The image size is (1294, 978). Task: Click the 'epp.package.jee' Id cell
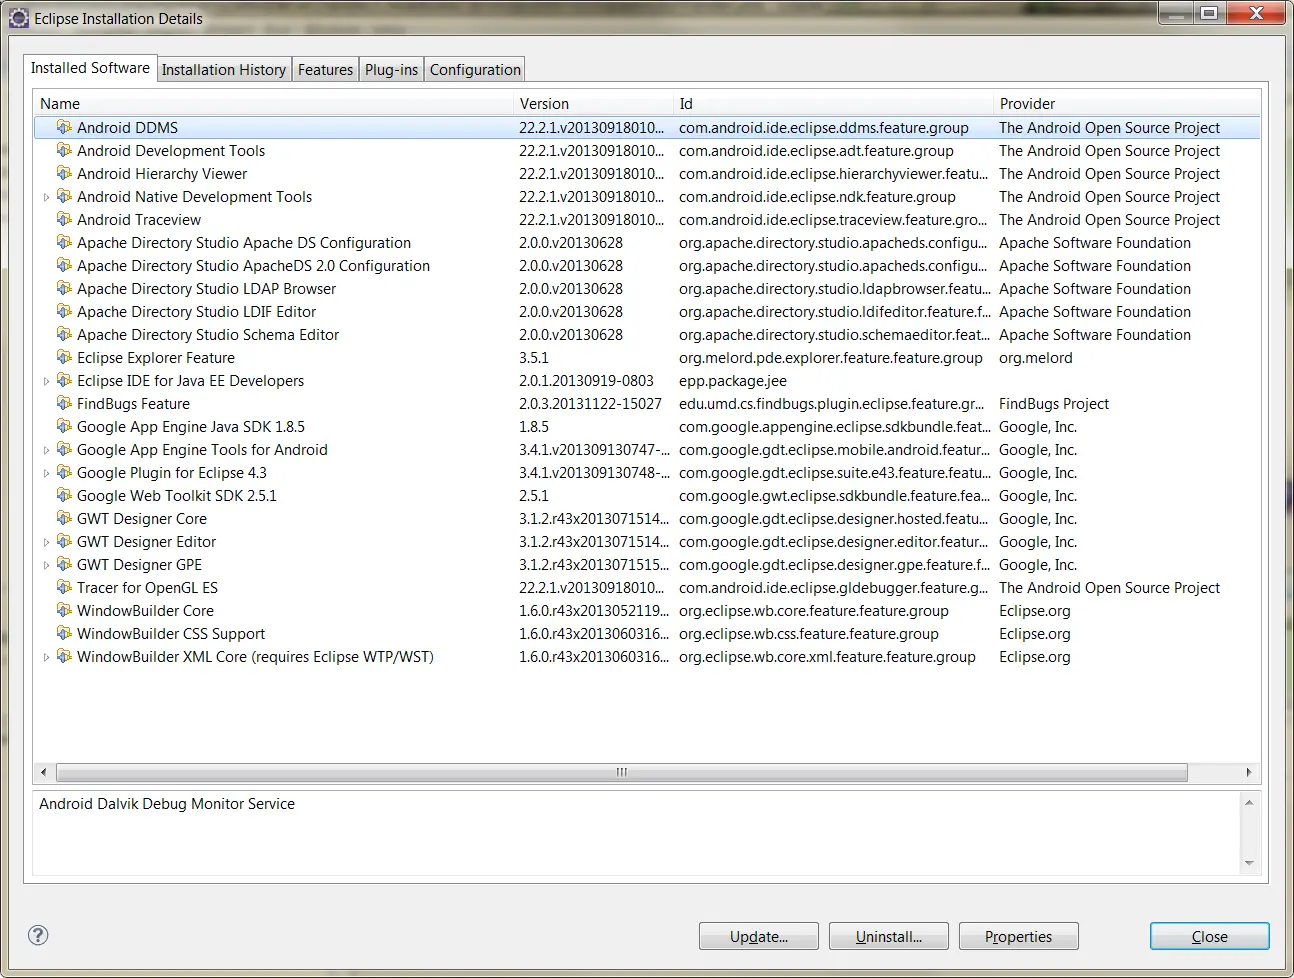point(733,380)
